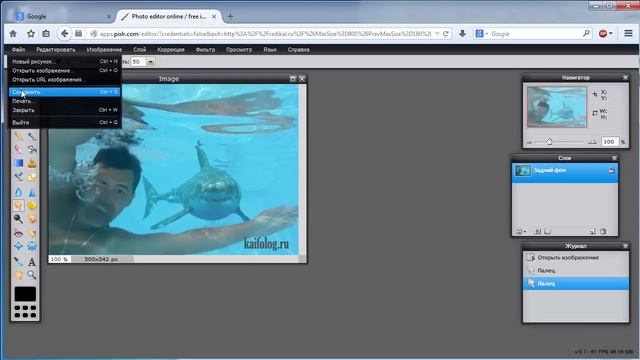
Task: Click Новый рисунок in the File menu
Action: [64, 62]
